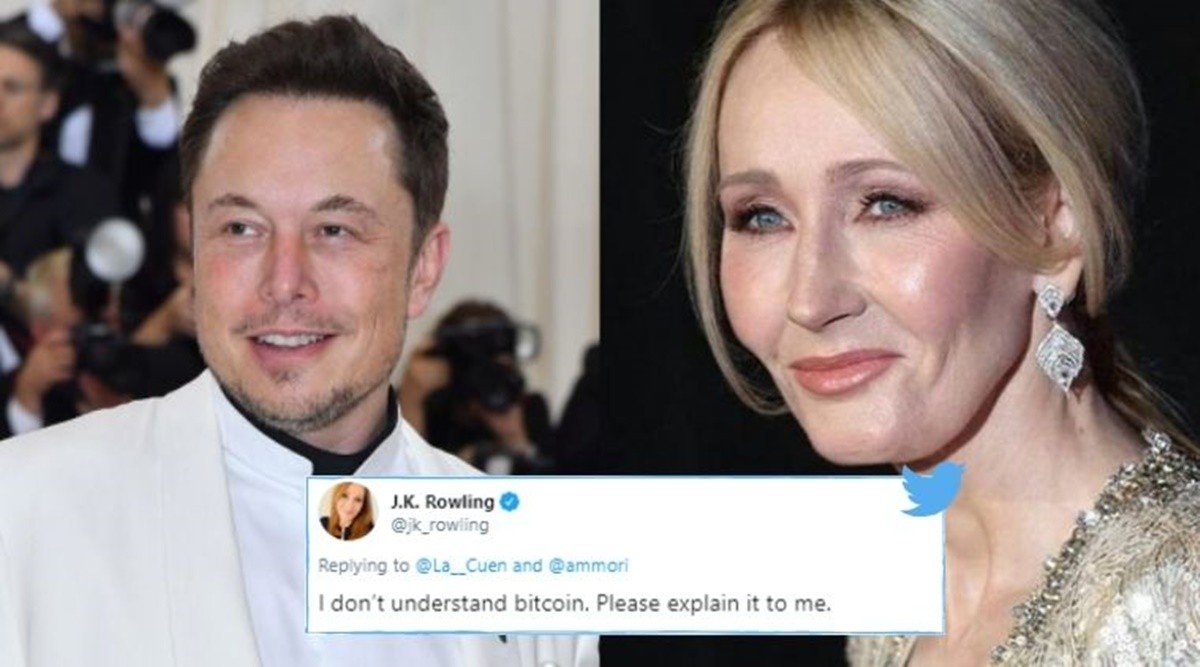Open the @ammori mention
This screenshot has height=667, width=1200.
587,565
